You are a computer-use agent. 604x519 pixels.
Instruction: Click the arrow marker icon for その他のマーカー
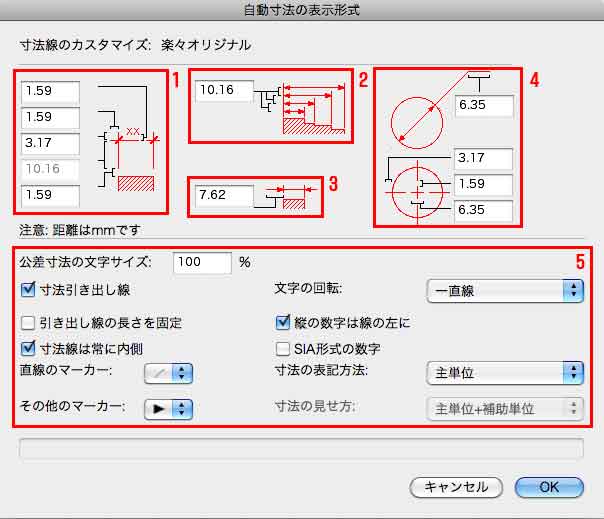pyautogui.click(x=158, y=408)
